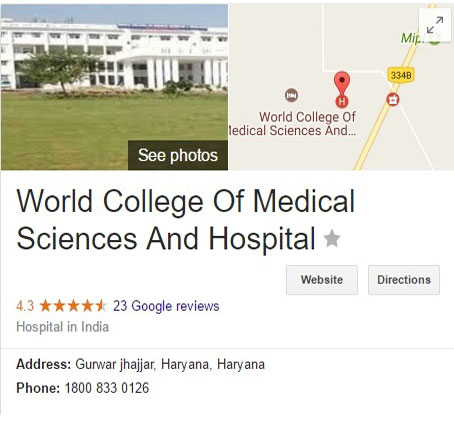Click the World College Of Medical Sciences title
454x424 pixels.
click(x=185, y=219)
